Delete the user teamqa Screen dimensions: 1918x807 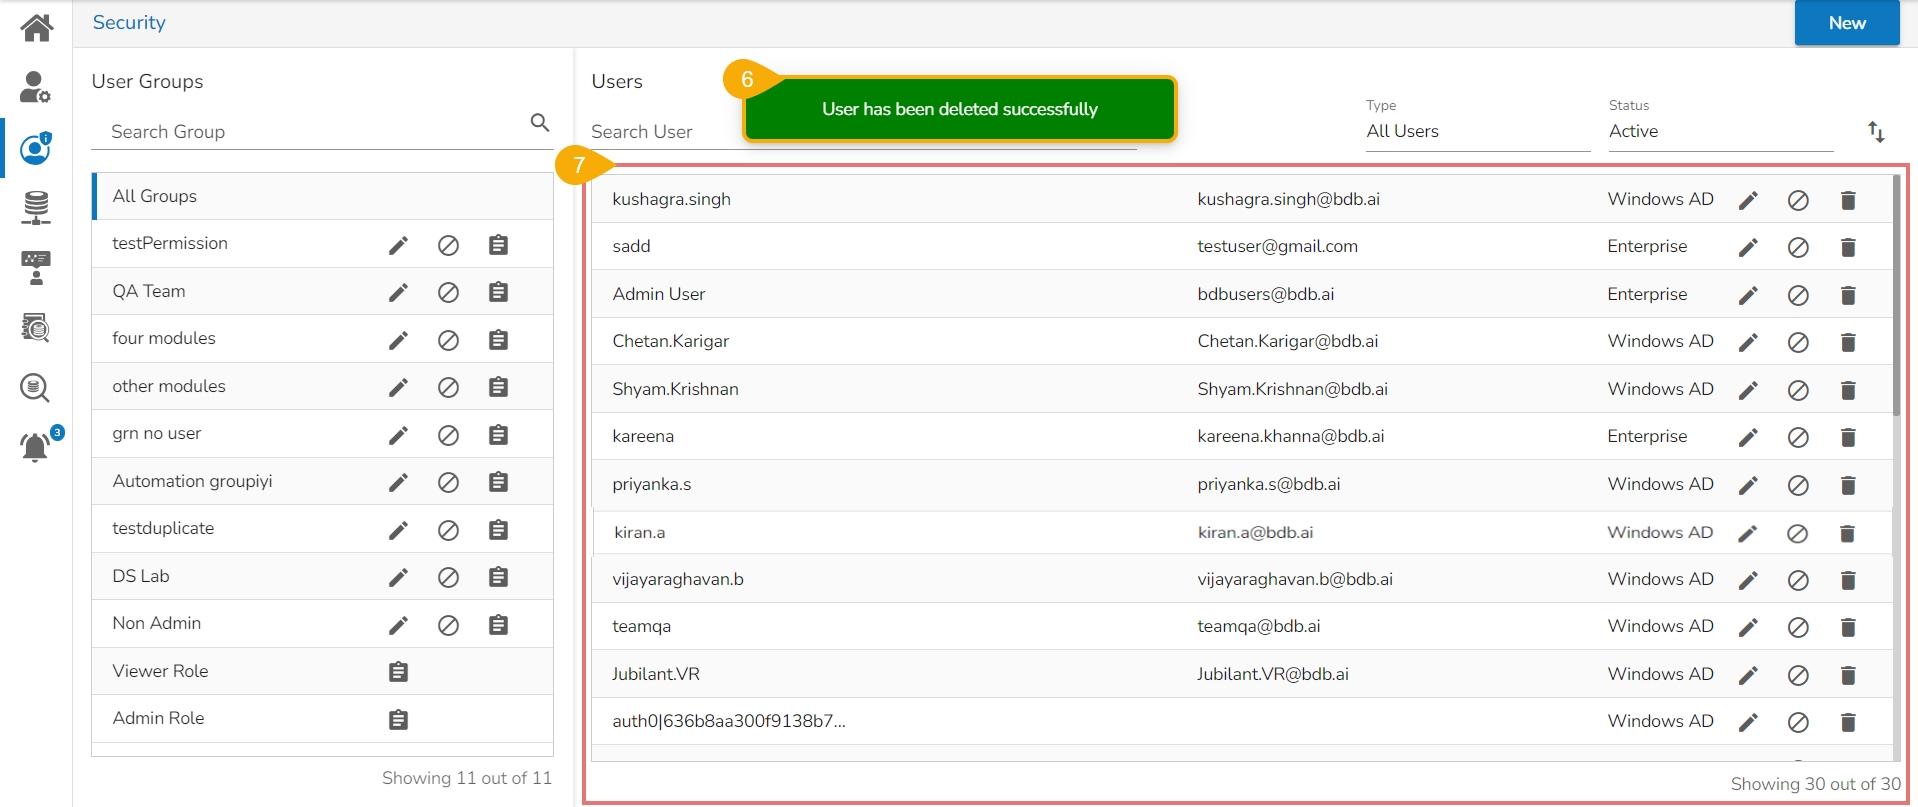coord(1847,627)
